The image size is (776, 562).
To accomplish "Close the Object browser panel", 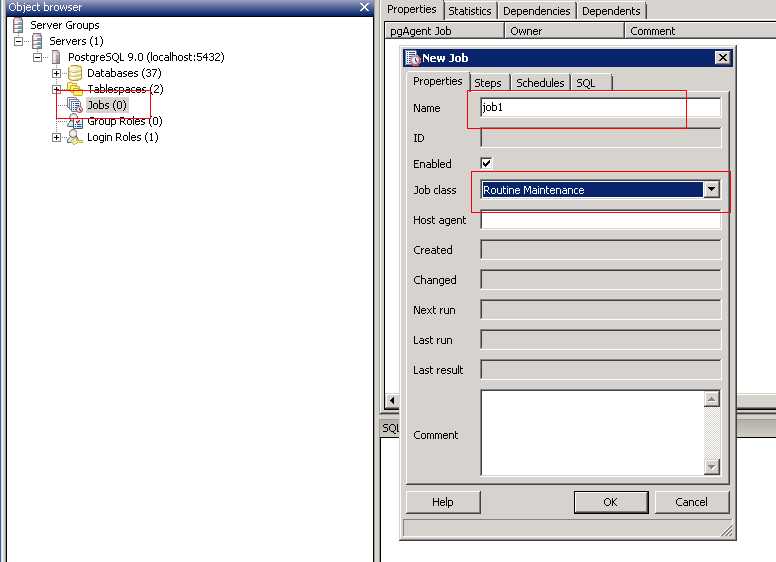I will 365,7.
